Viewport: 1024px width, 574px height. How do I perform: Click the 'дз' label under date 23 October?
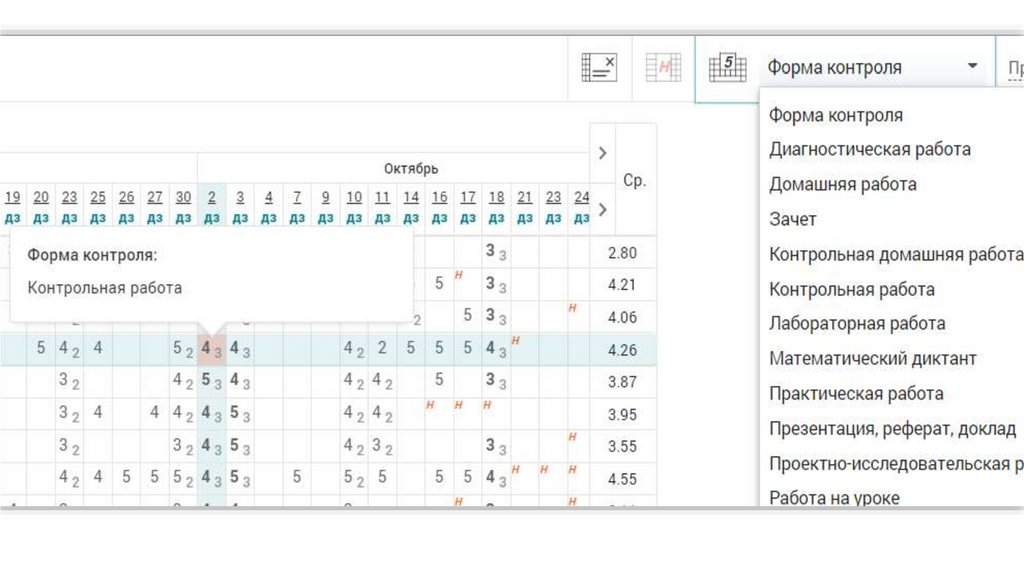[x=553, y=217]
